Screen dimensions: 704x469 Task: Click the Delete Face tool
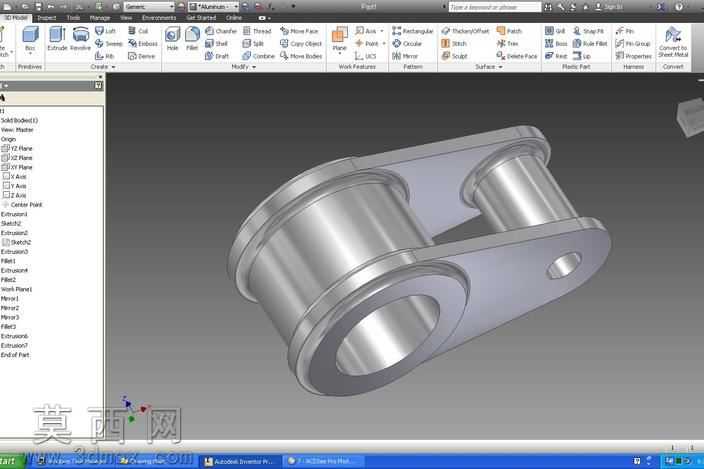[x=517, y=56]
